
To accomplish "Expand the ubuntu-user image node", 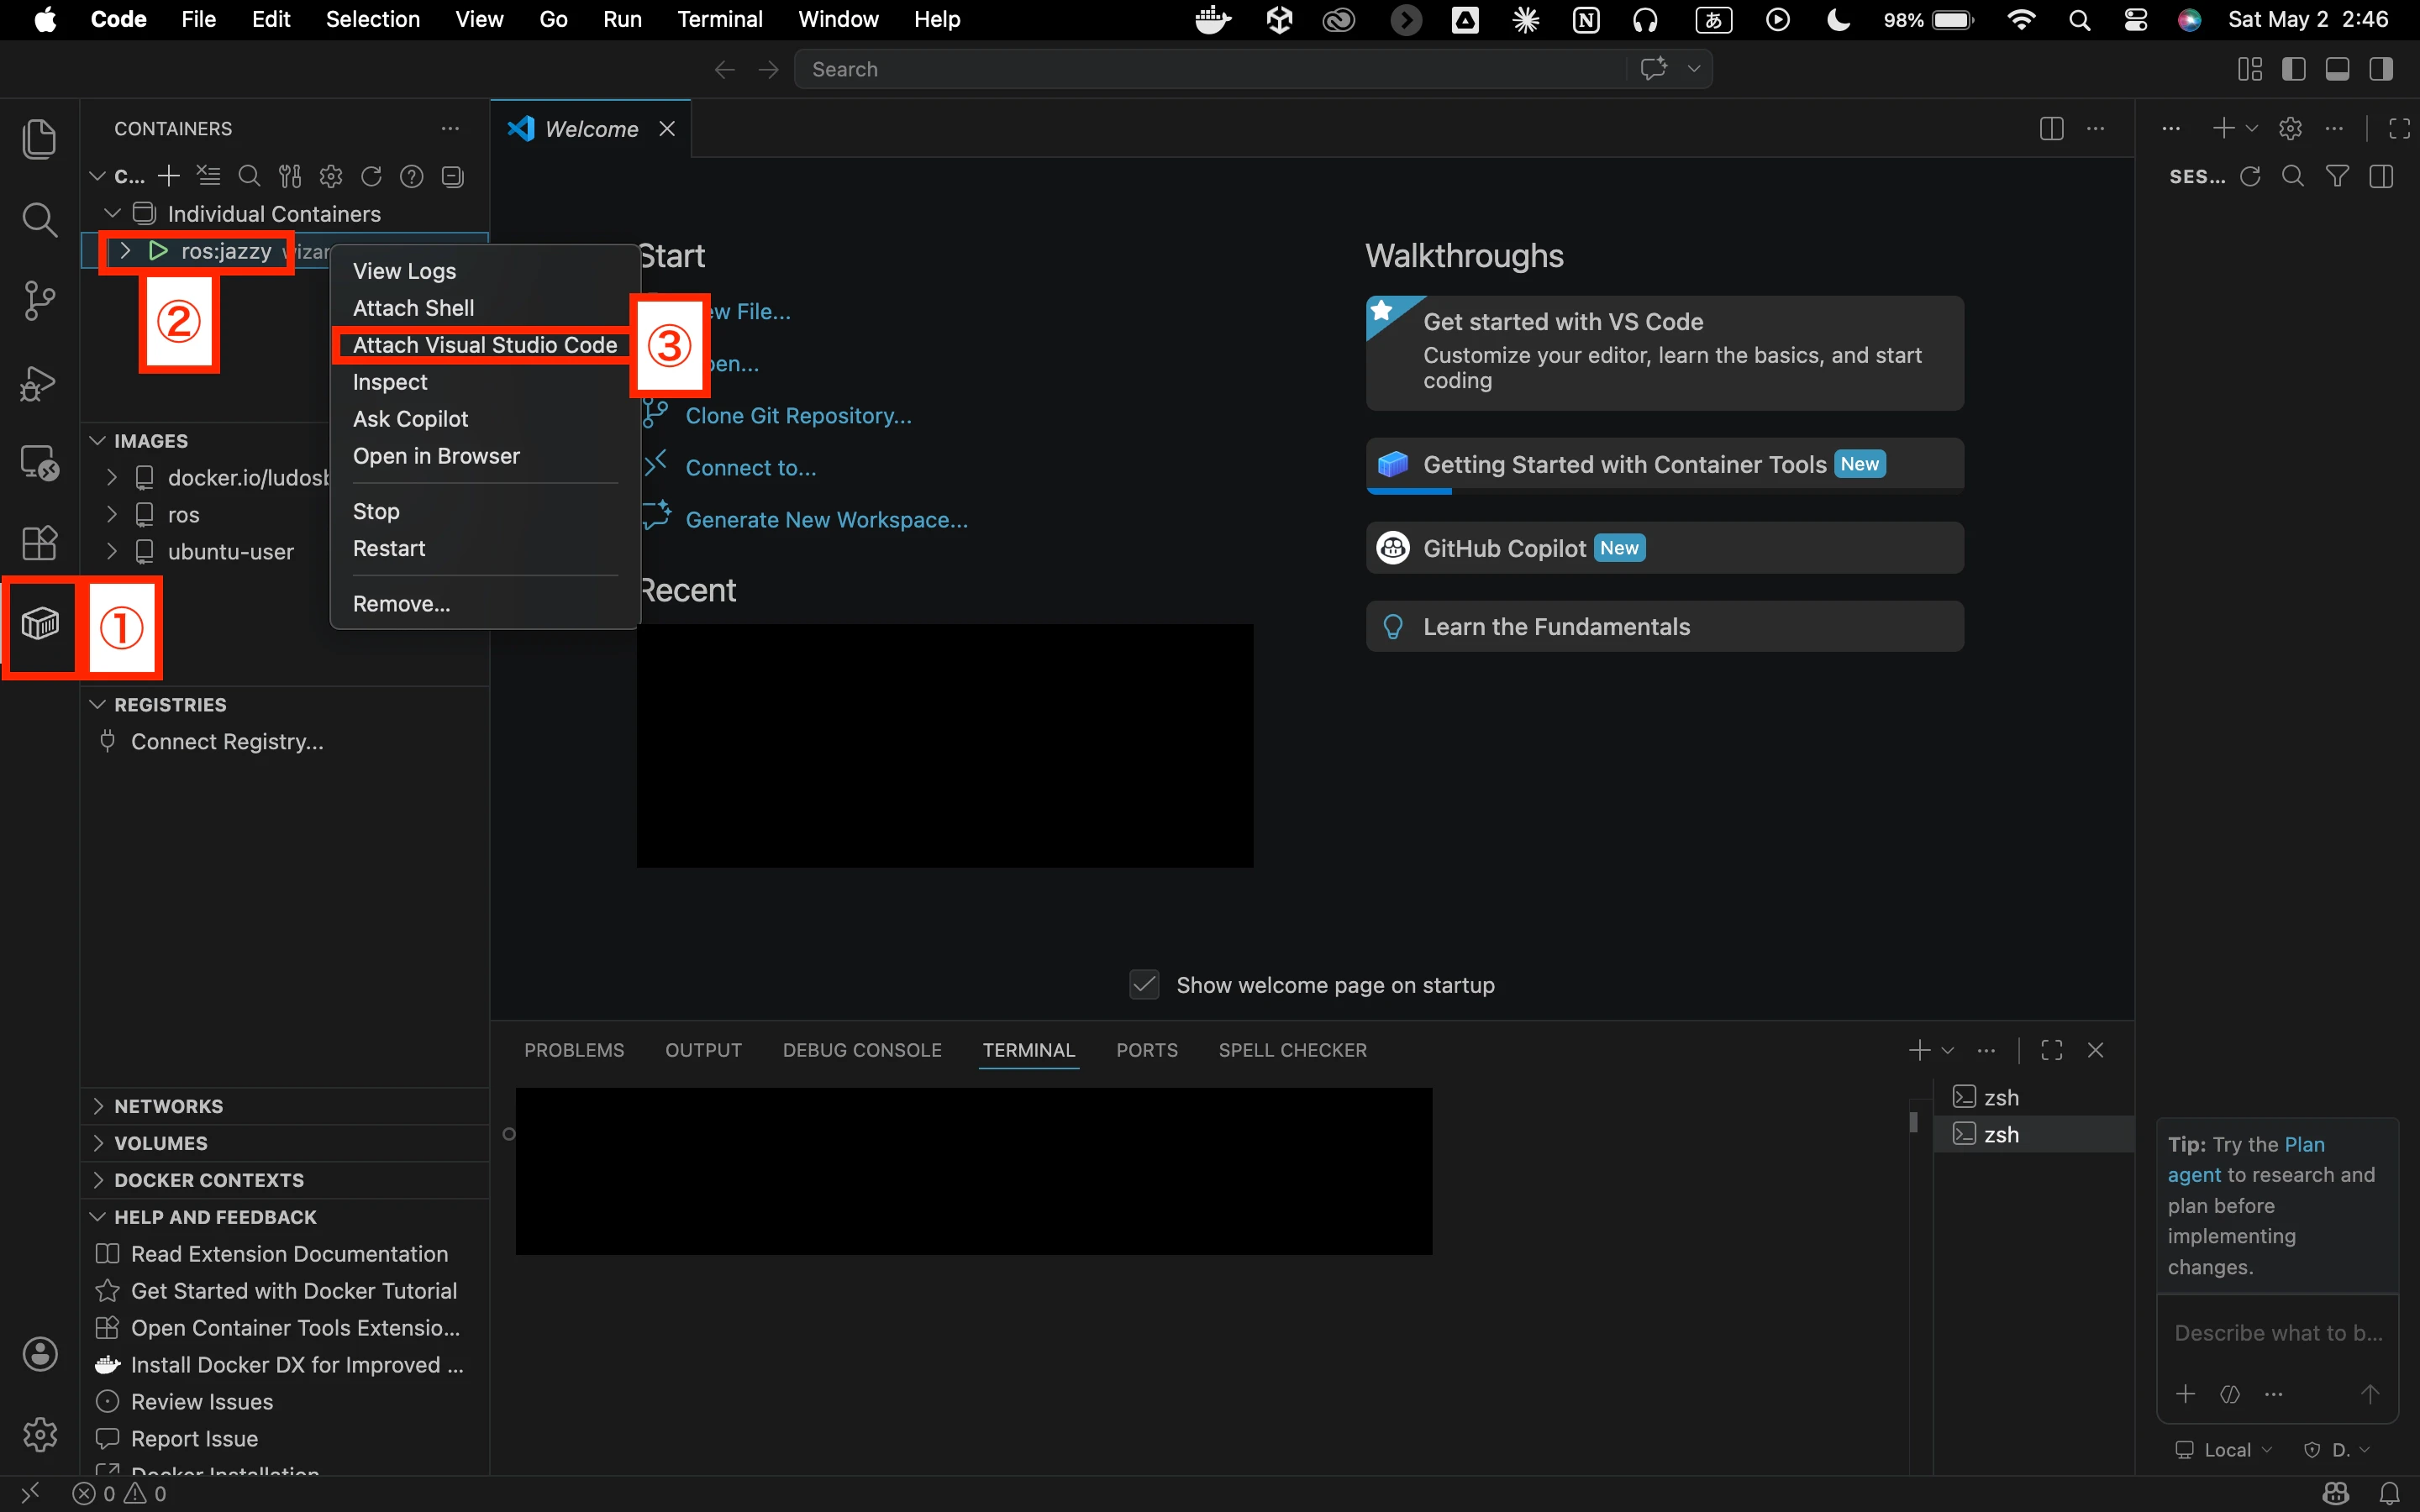I will click(x=112, y=552).
